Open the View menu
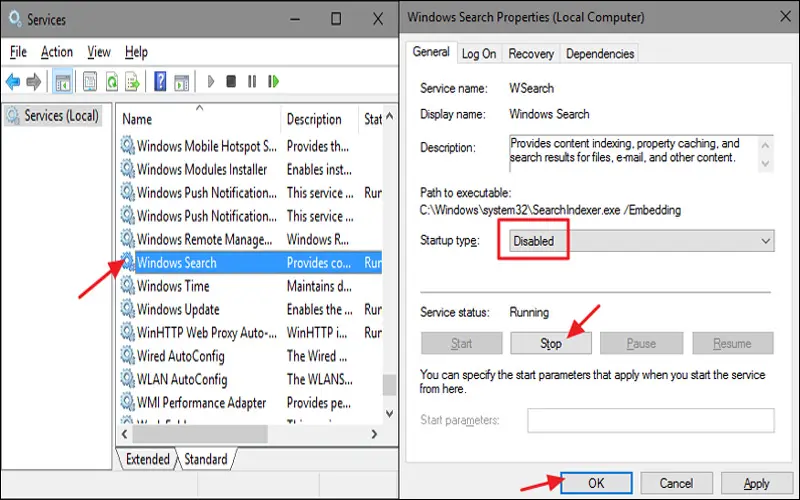This screenshot has height=500, width=800. (98, 52)
